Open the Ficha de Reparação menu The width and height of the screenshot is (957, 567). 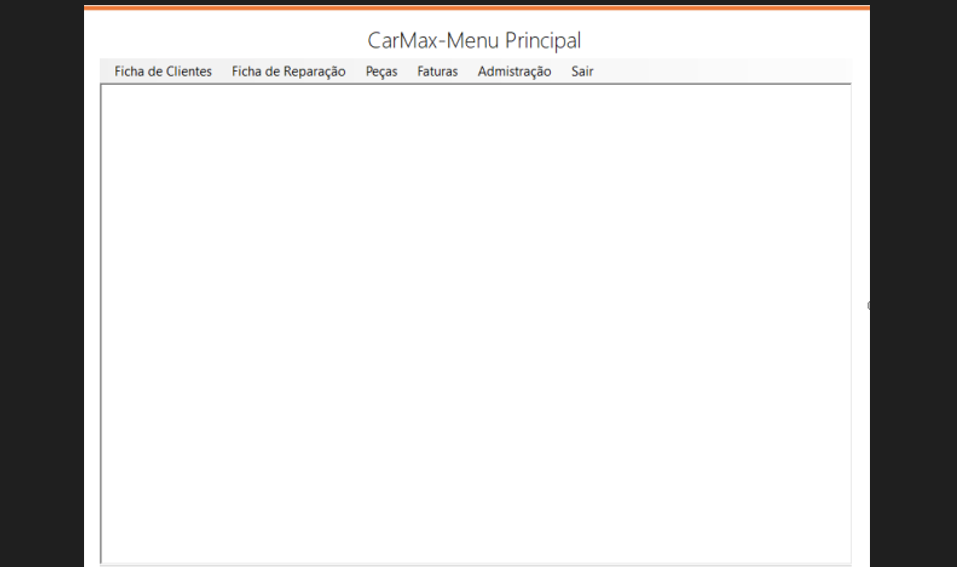click(x=288, y=71)
